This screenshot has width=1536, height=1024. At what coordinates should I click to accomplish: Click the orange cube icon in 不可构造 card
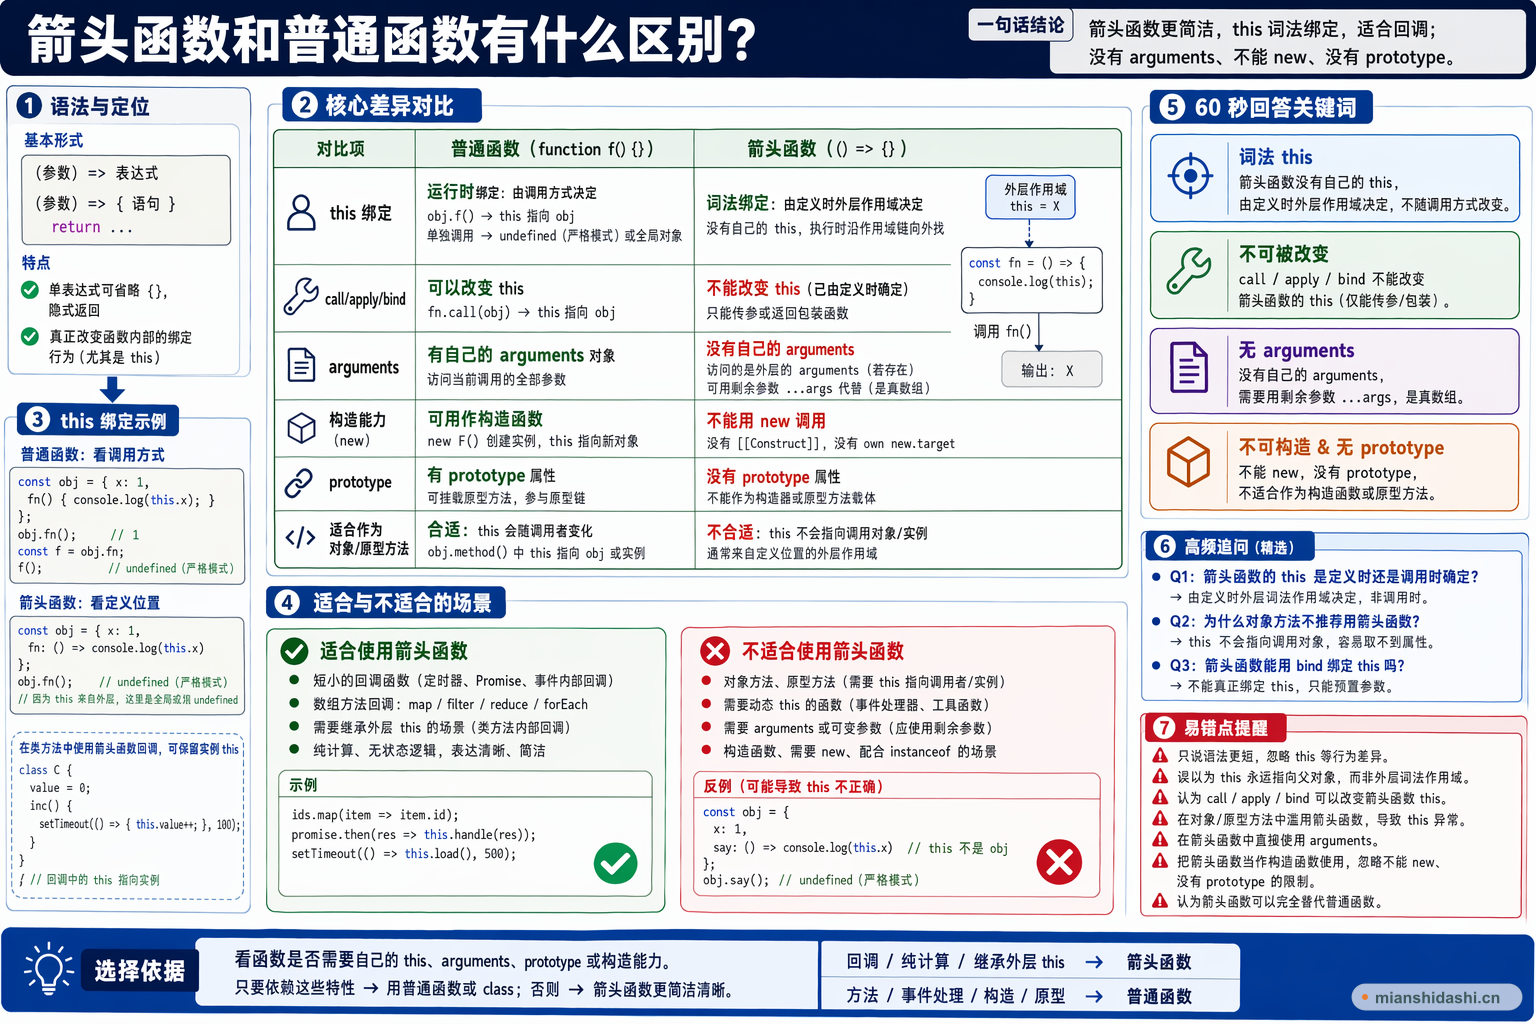(x=1189, y=462)
